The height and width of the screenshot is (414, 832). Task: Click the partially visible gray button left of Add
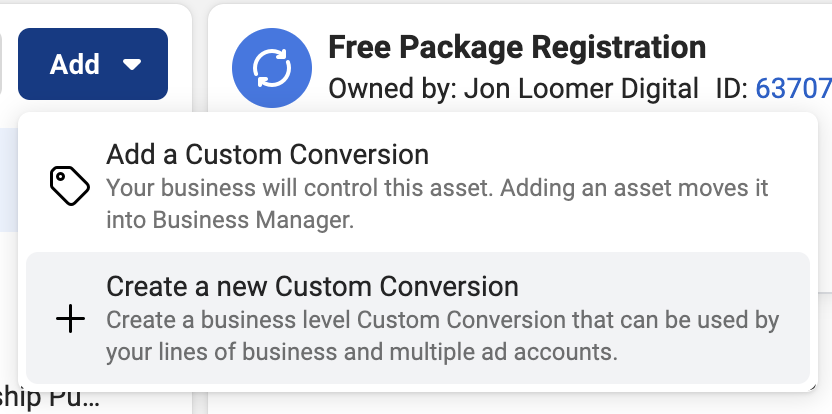[x=1, y=64]
